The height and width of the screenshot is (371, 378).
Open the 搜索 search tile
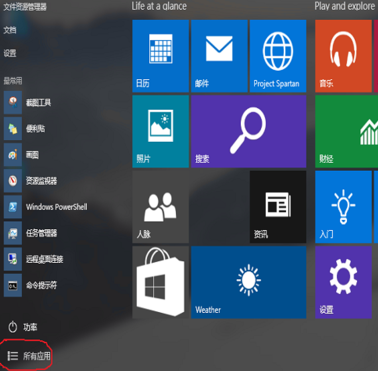pos(249,131)
